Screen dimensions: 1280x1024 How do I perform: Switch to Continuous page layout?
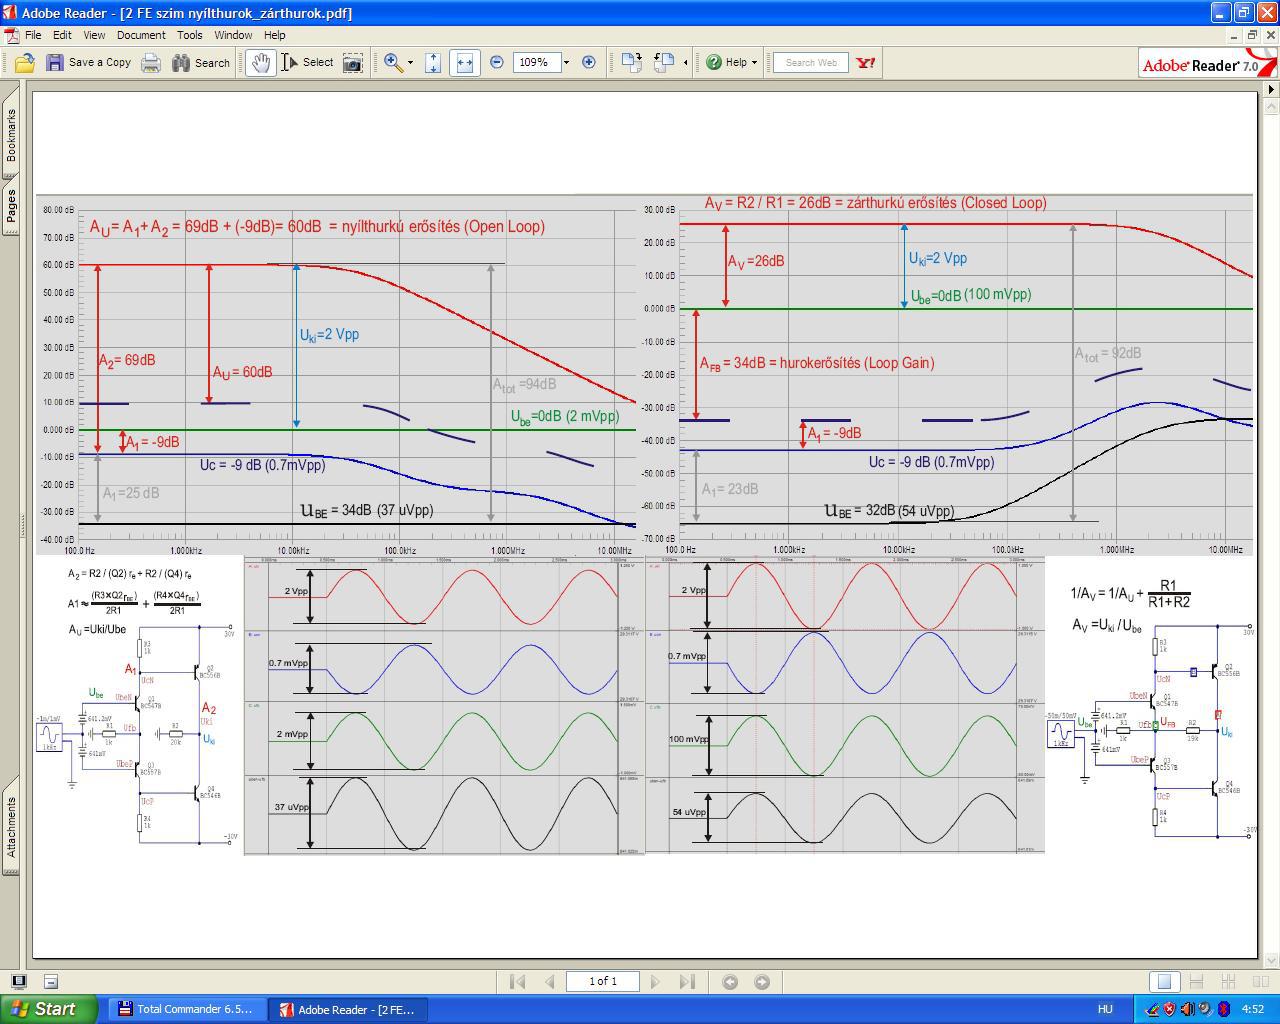click(x=1196, y=982)
